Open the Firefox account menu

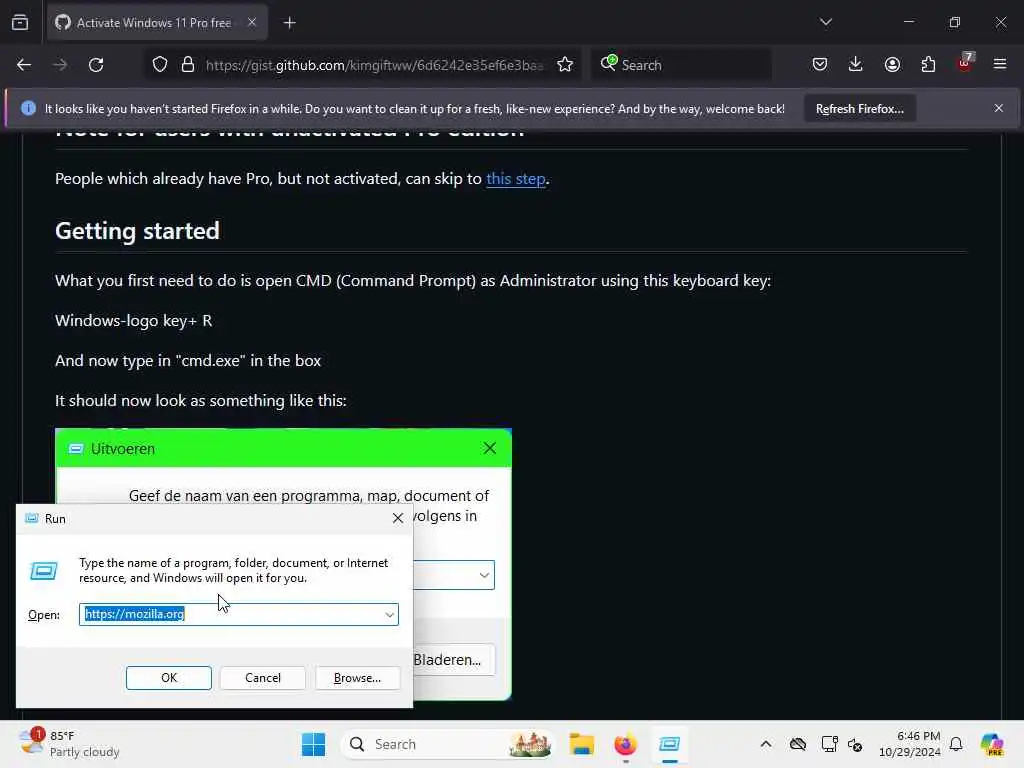[892, 65]
